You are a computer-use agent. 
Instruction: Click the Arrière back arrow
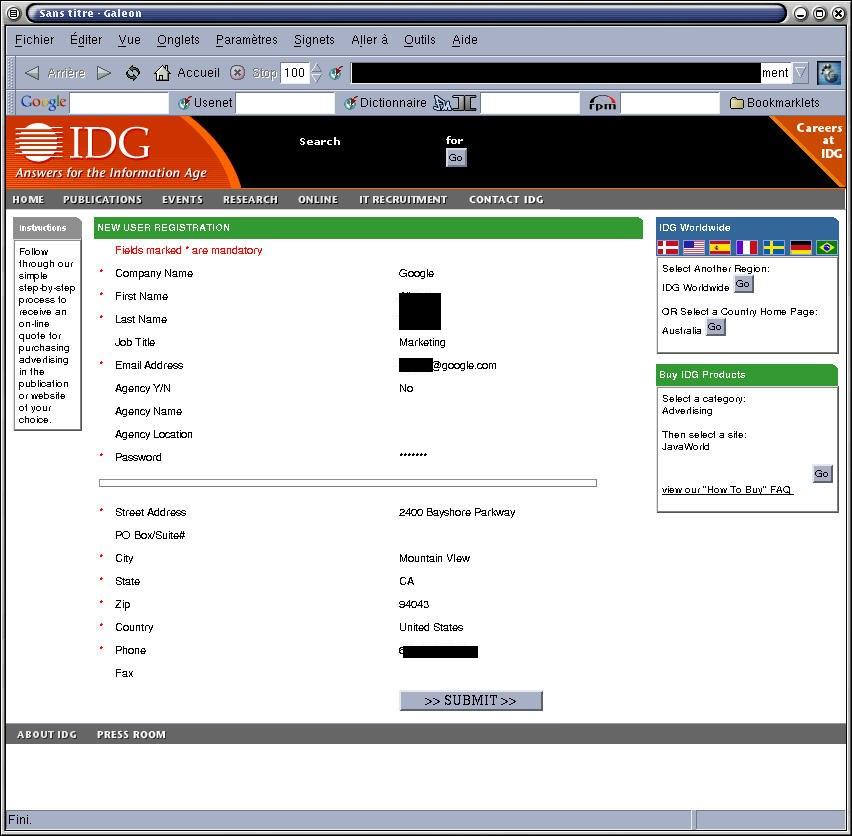tap(32, 73)
